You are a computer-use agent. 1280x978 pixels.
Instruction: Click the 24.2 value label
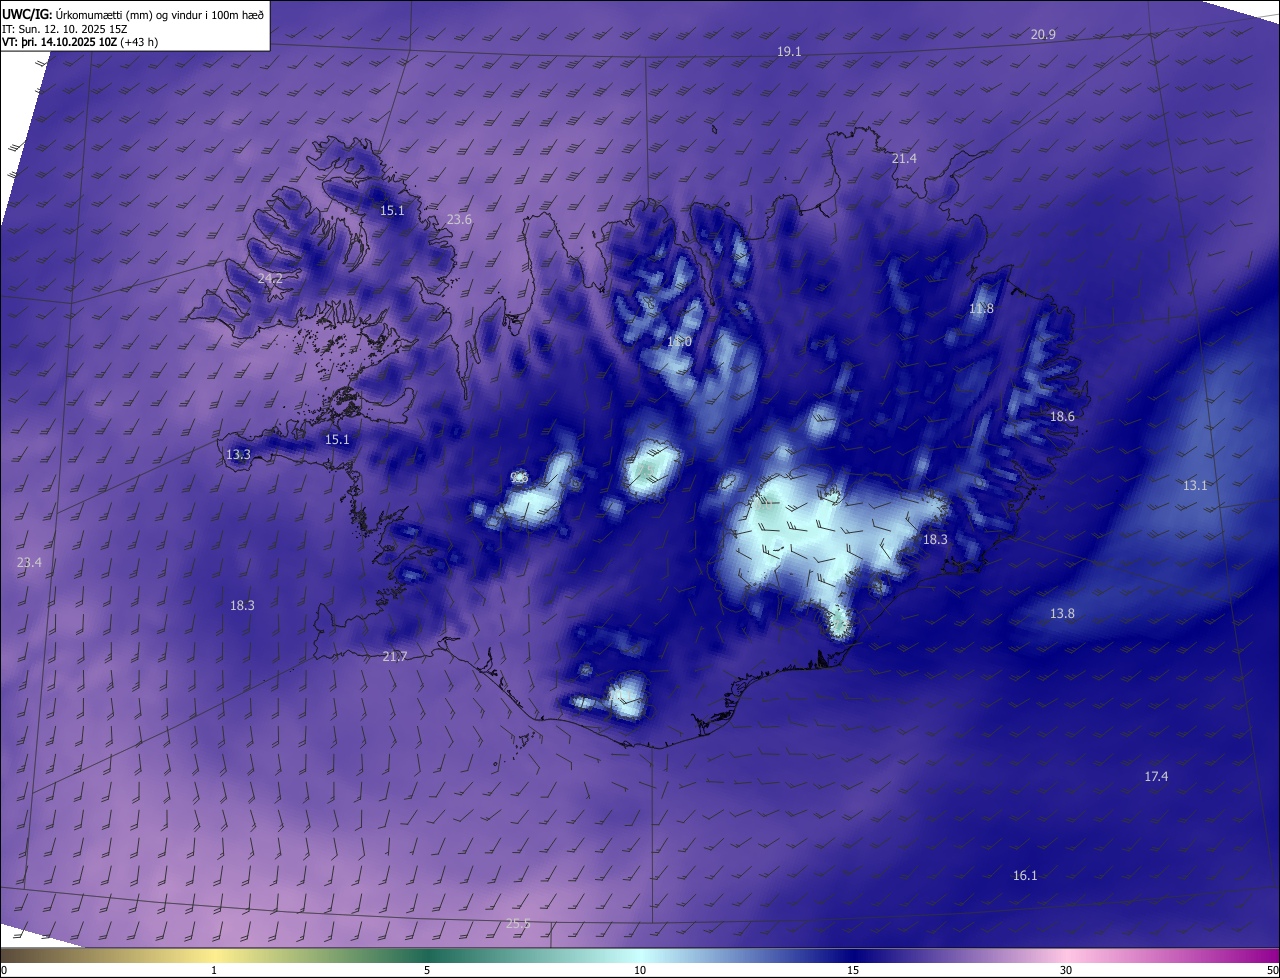270,278
